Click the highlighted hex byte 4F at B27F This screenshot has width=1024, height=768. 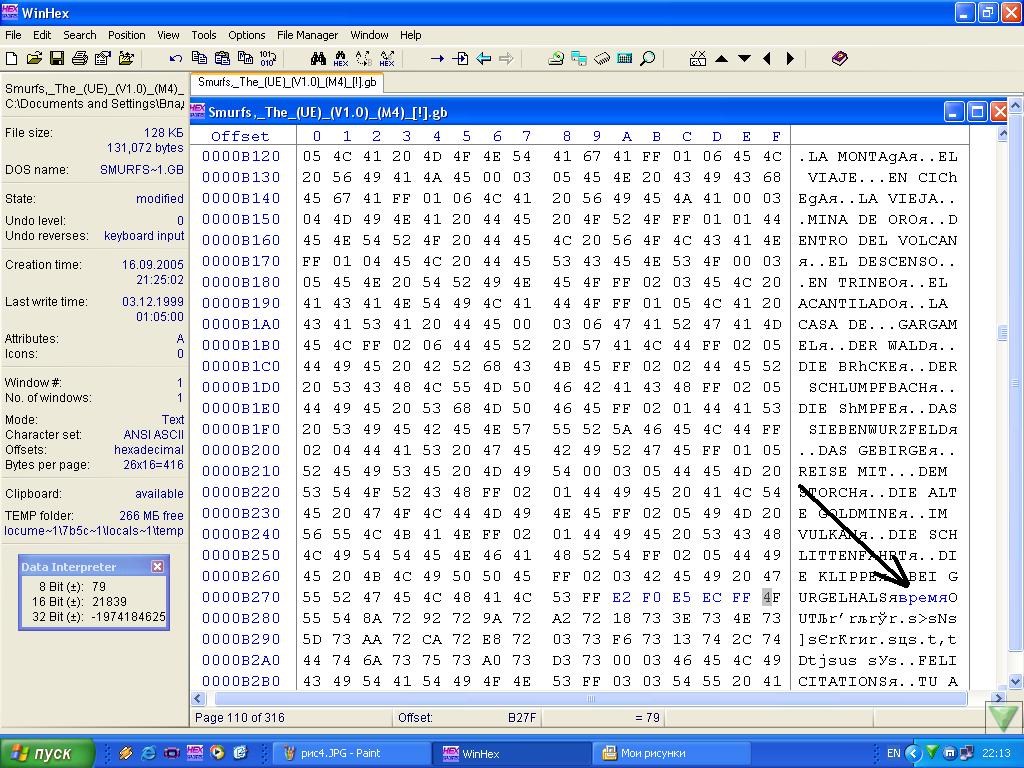[771, 597]
